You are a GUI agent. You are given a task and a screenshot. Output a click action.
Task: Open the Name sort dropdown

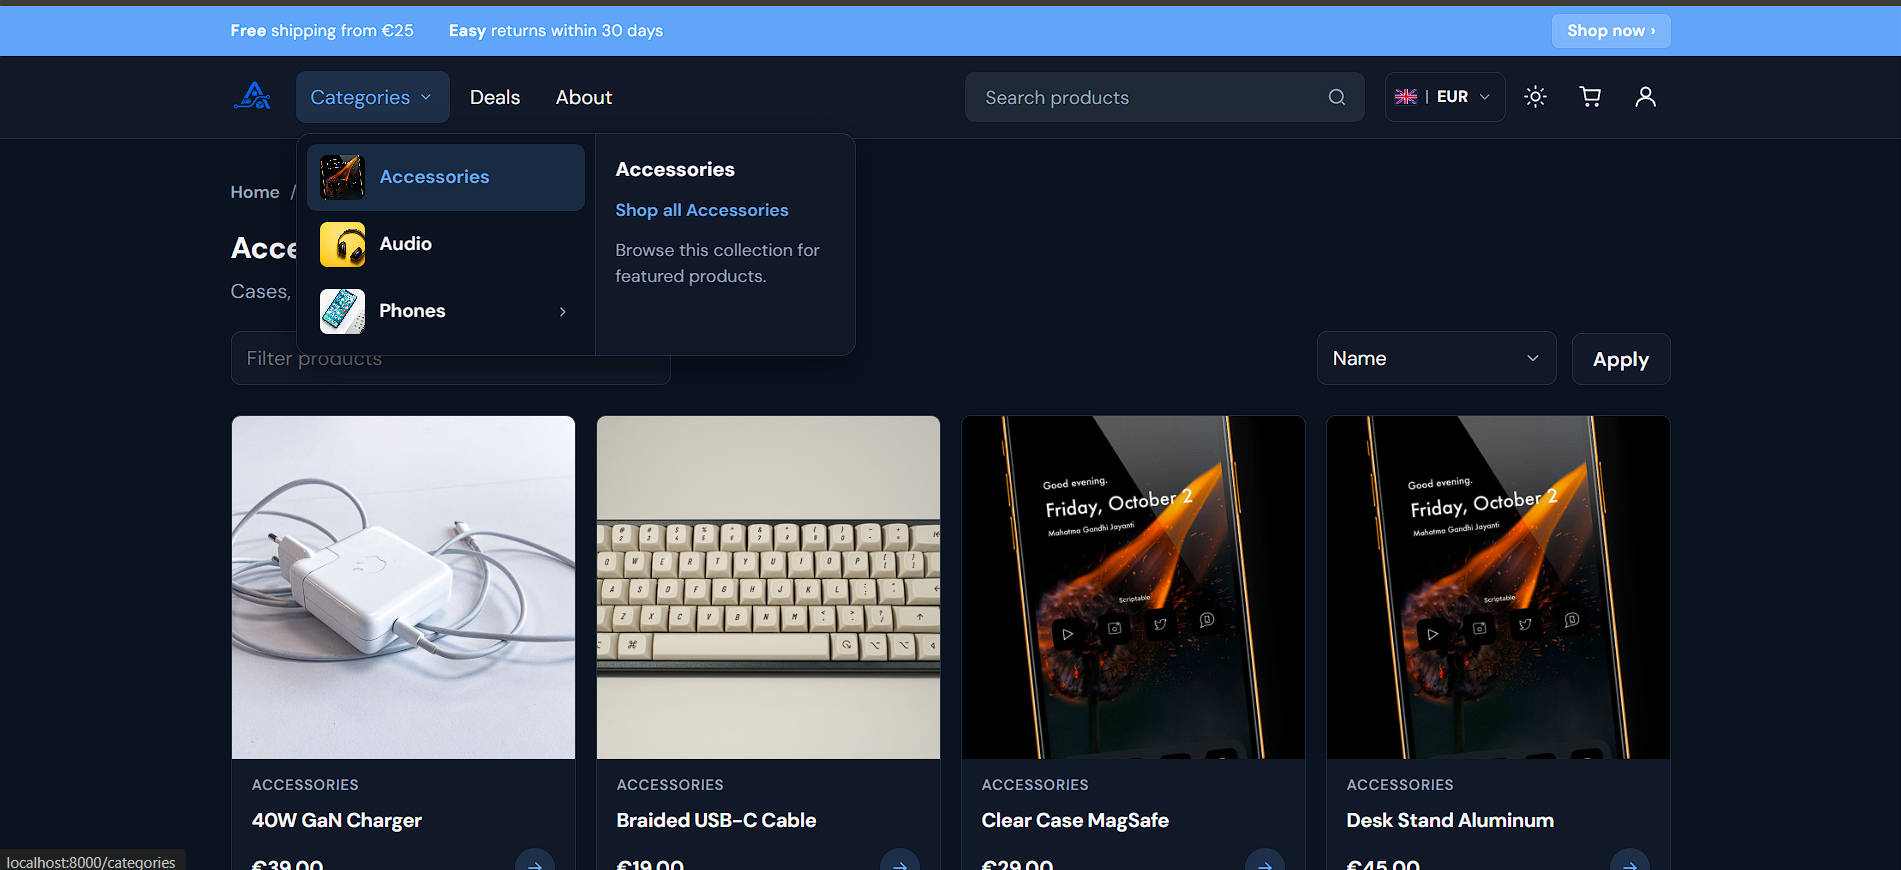pos(1436,358)
